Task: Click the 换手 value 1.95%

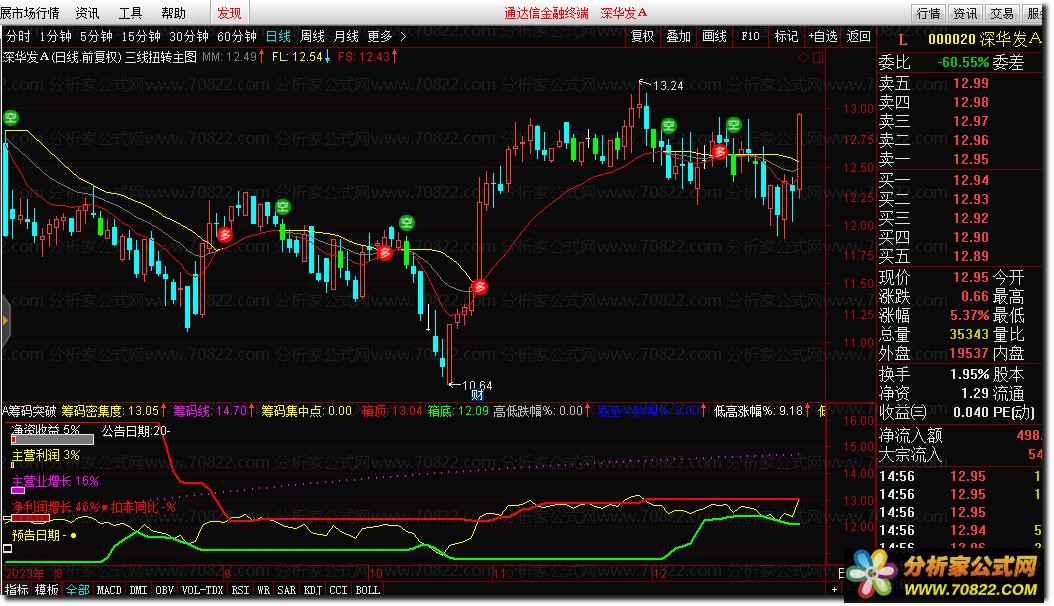Action: tap(969, 374)
